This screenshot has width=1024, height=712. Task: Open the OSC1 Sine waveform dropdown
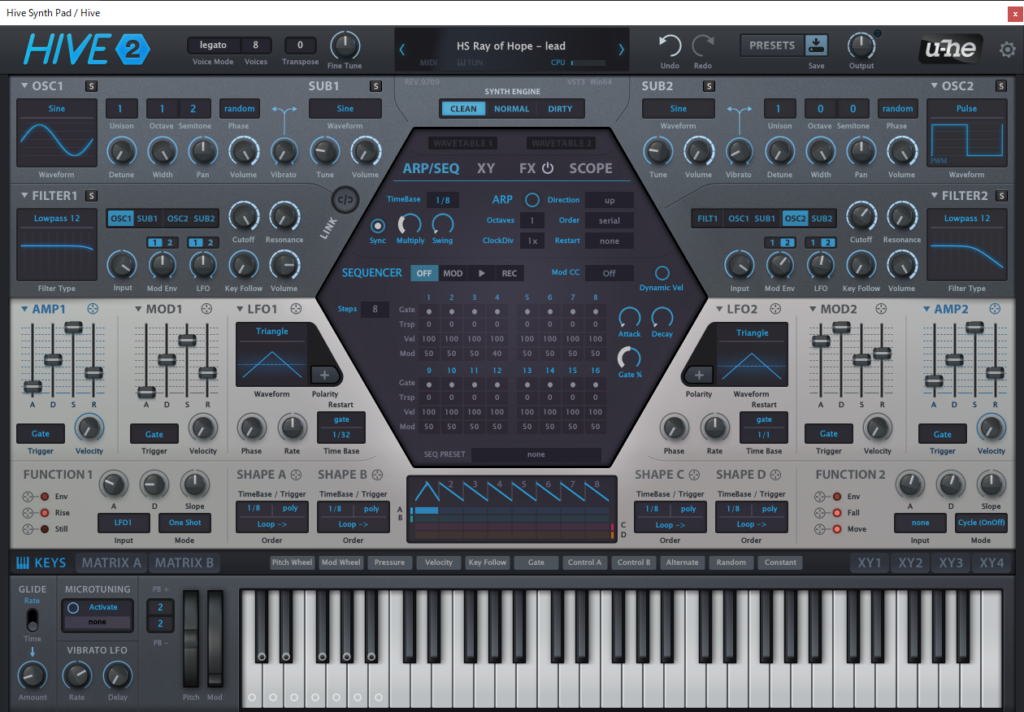coord(57,109)
